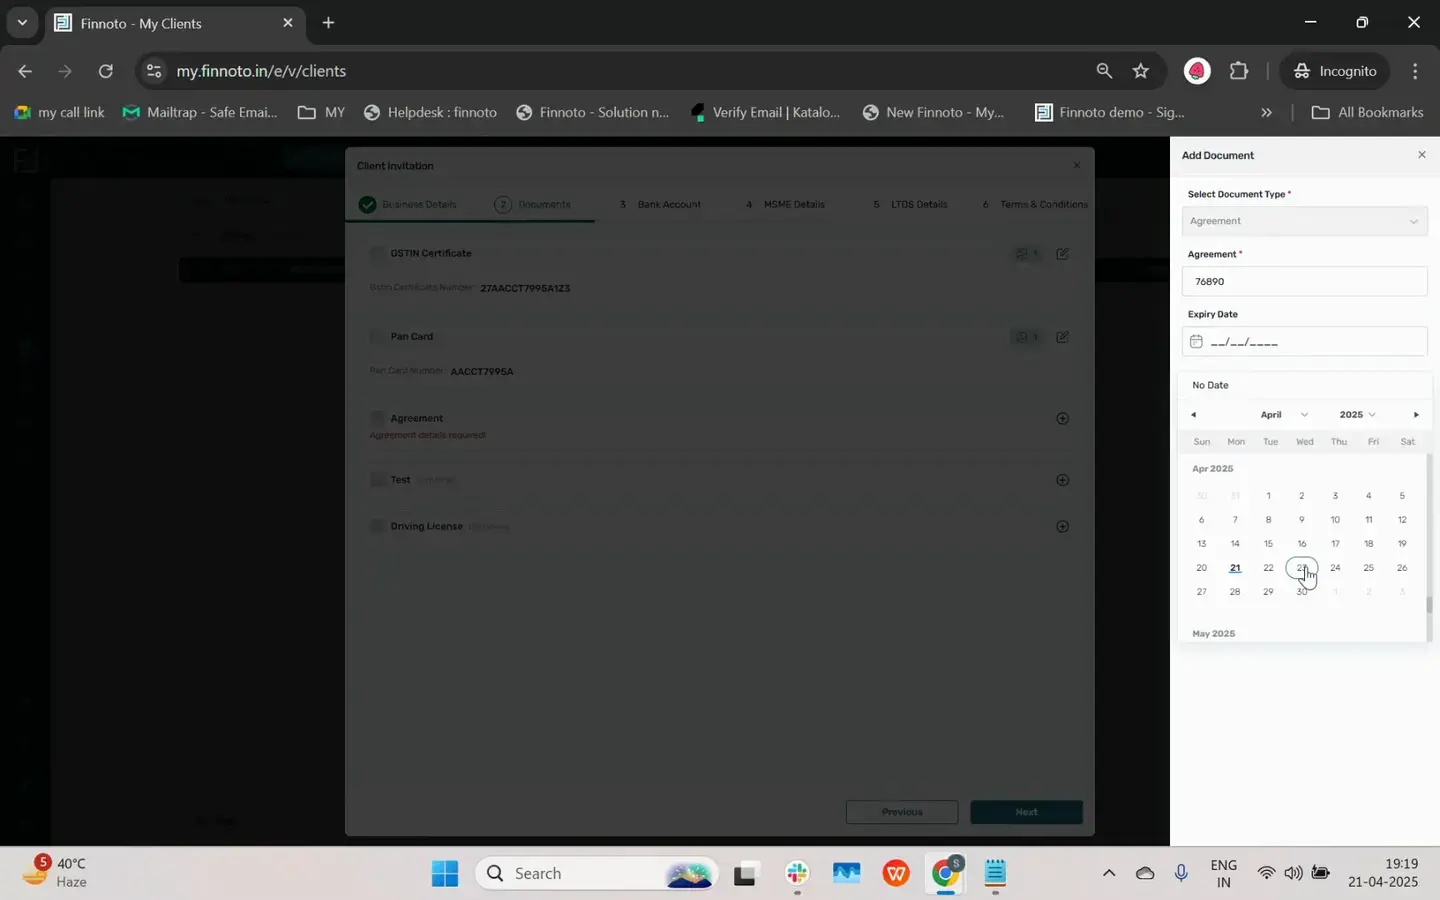Image resolution: width=1440 pixels, height=900 pixels.
Task: Click the calendar list scrollbar
Action: point(1429,605)
